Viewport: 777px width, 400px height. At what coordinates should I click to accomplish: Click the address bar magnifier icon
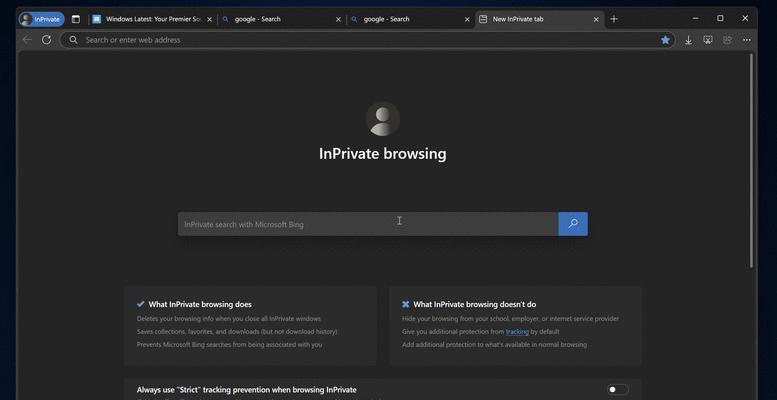click(x=73, y=40)
